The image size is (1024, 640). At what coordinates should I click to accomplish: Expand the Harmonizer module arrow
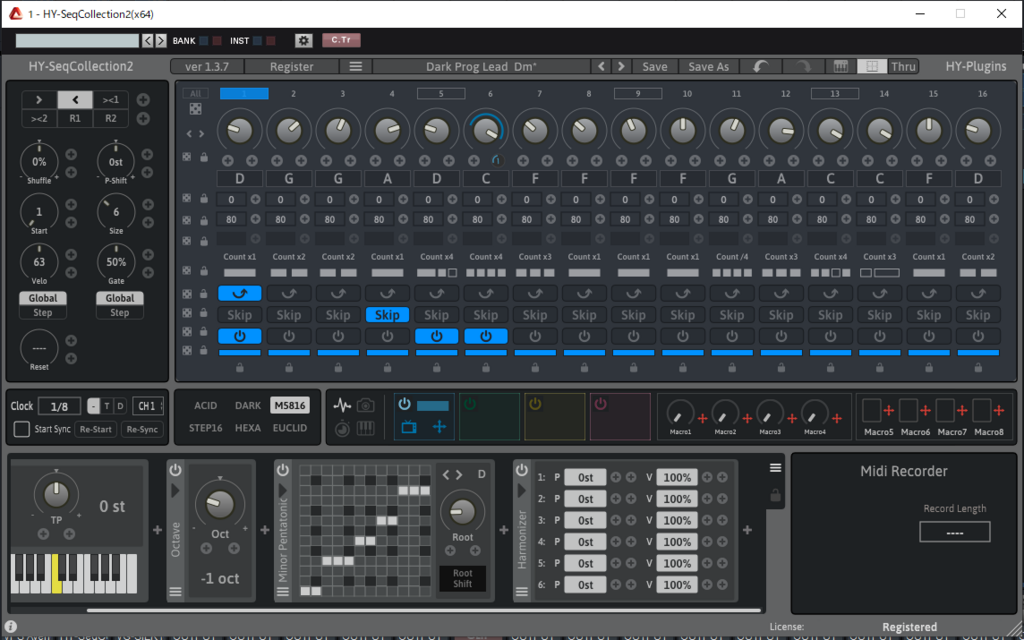click(x=521, y=490)
